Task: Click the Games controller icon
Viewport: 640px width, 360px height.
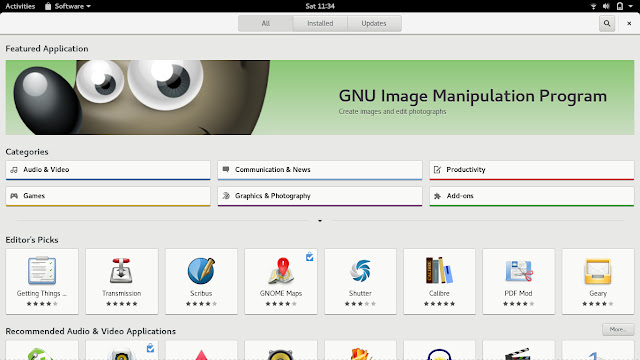Action: point(14,196)
